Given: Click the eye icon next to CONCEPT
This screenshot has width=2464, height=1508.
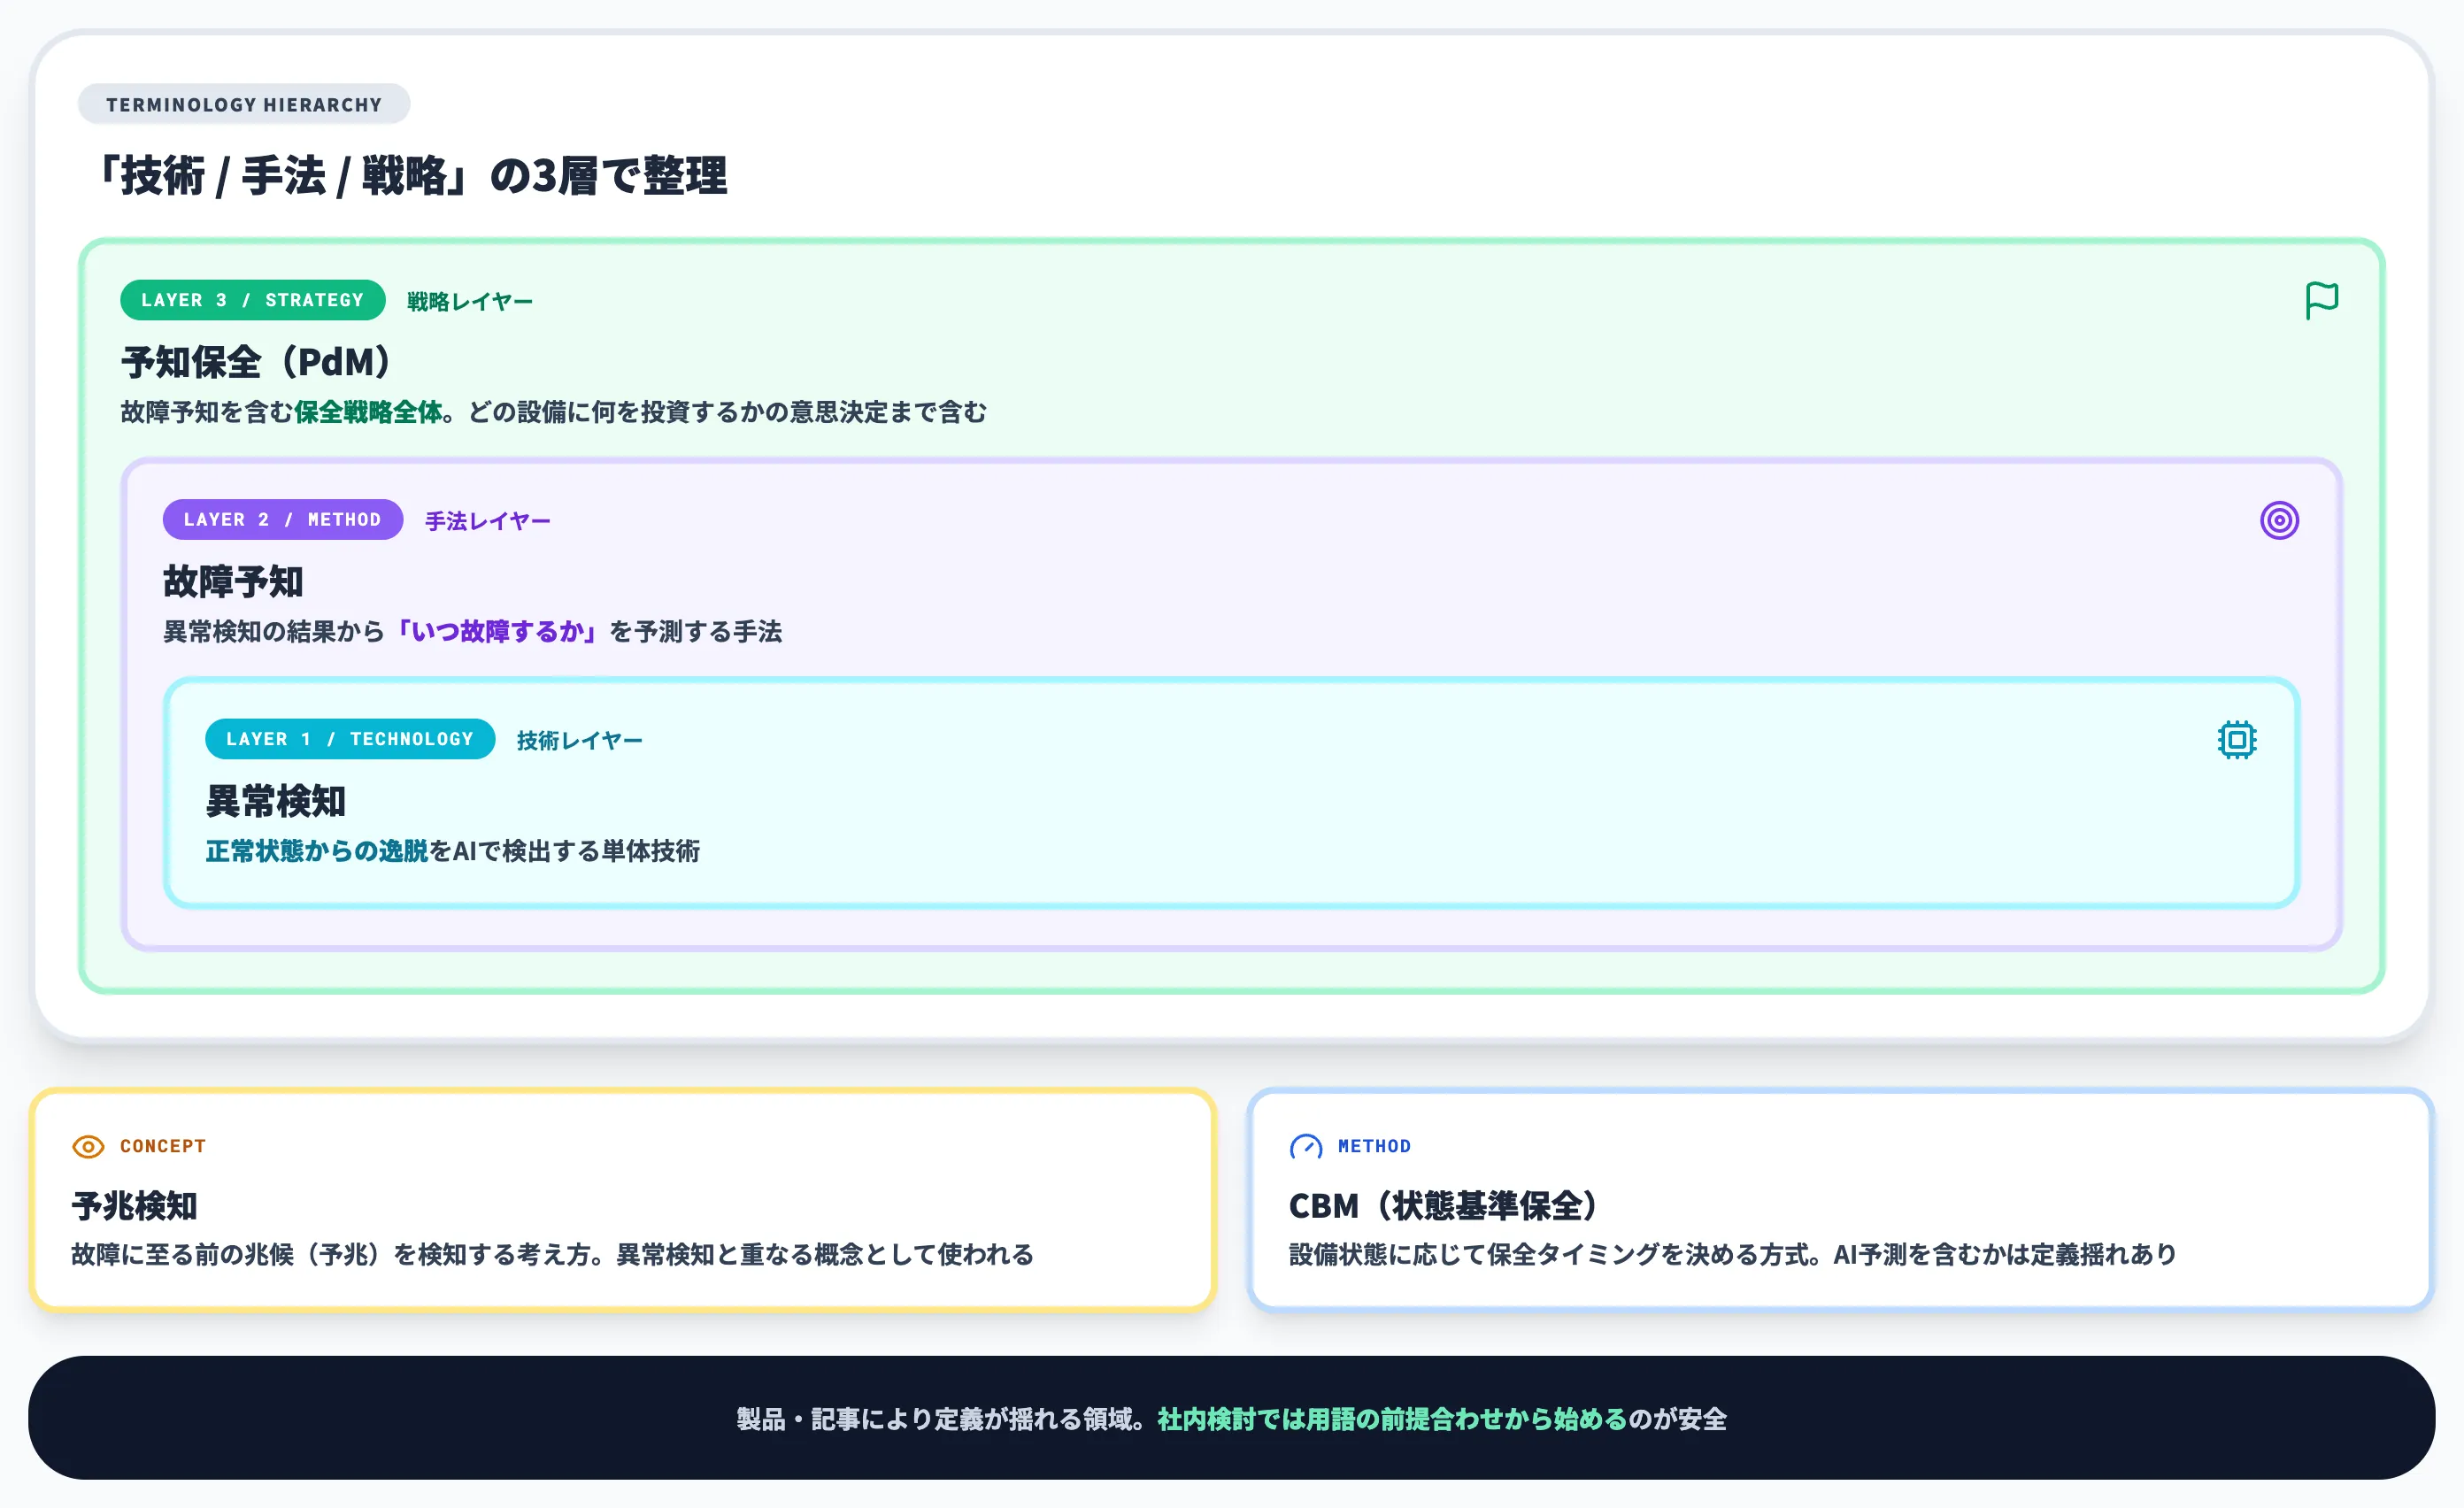Looking at the screenshot, I should tap(88, 1146).
